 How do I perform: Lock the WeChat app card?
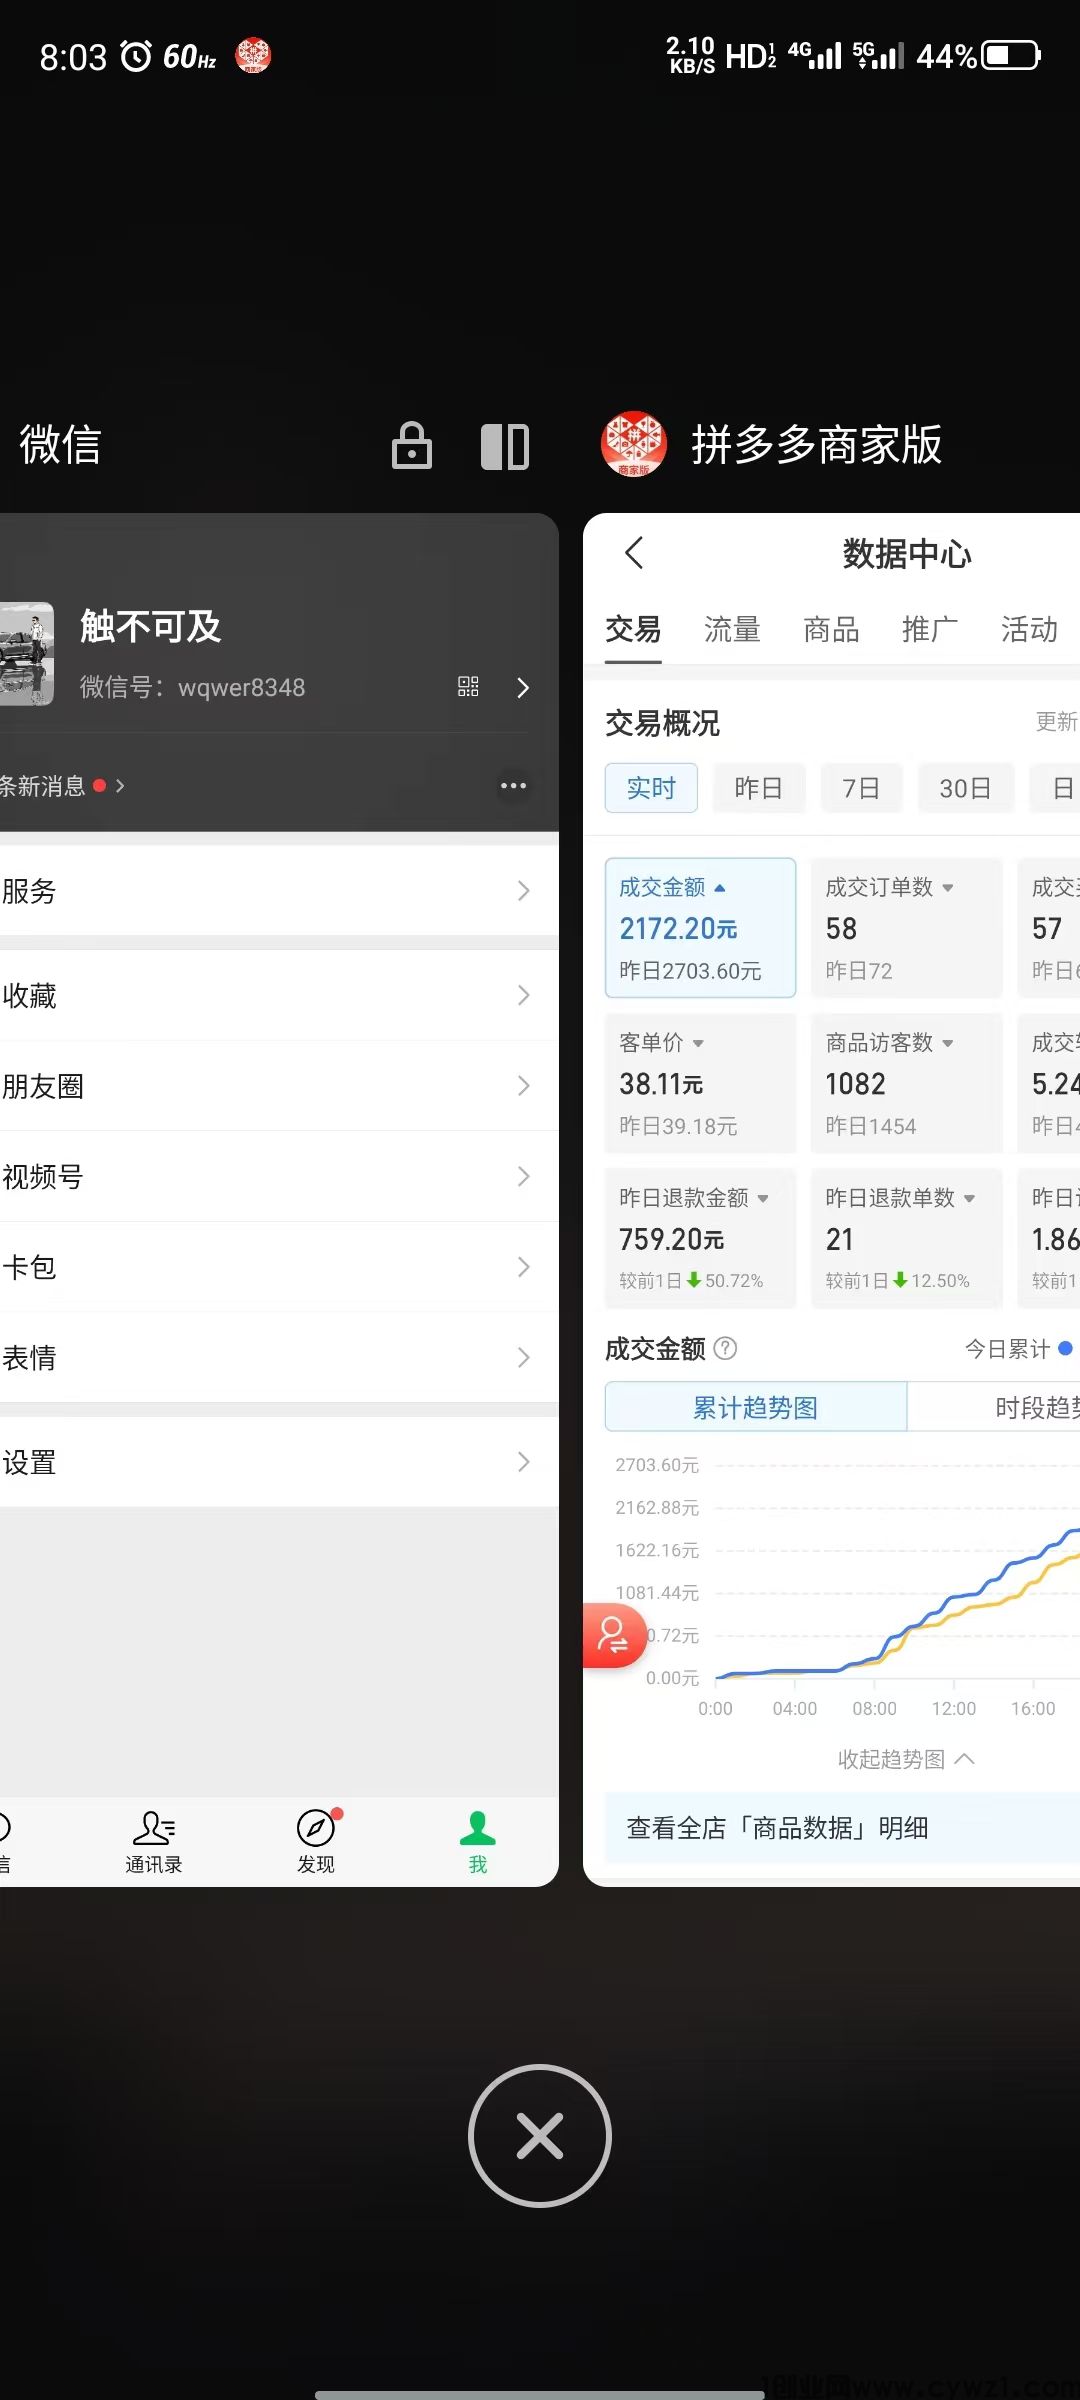pos(411,445)
